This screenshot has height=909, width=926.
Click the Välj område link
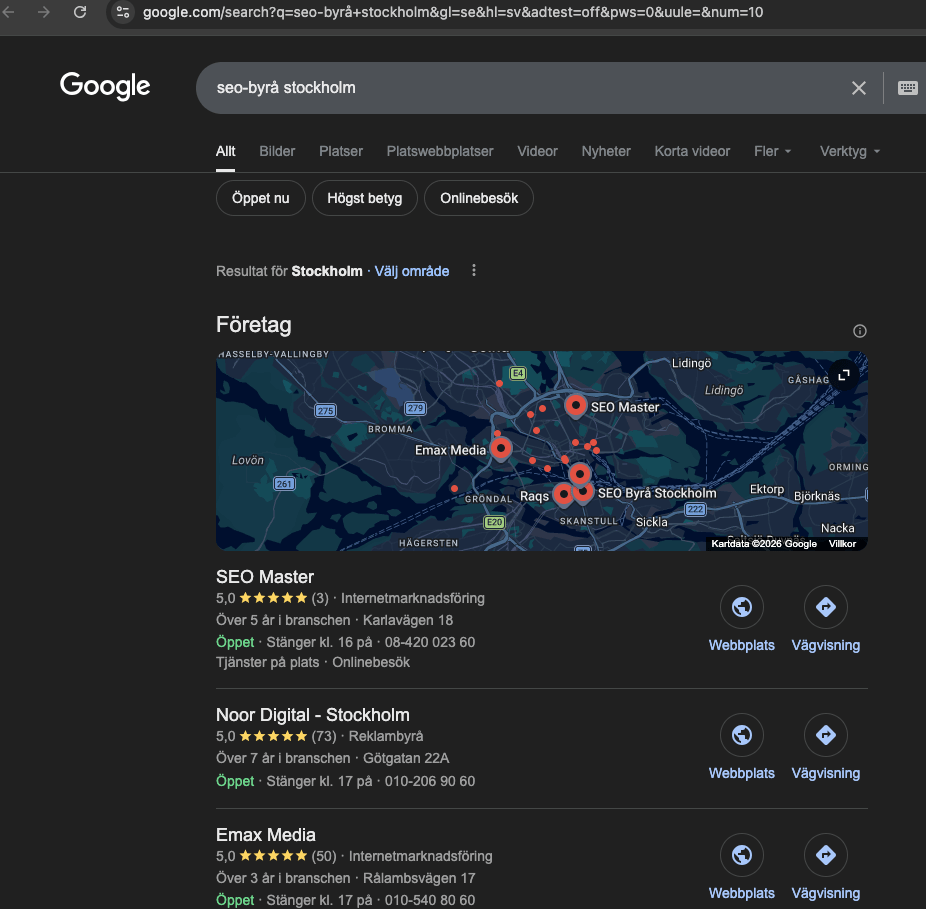tap(412, 271)
